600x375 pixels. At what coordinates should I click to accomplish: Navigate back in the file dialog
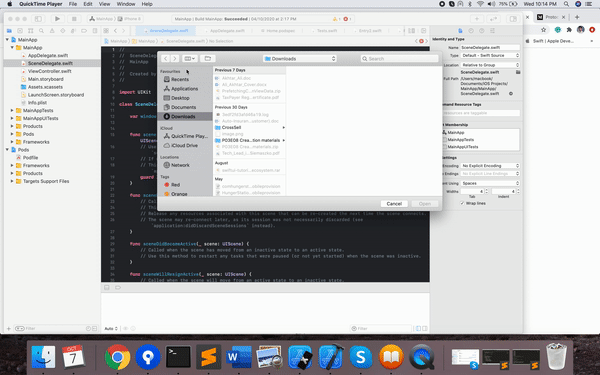pos(165,59)
